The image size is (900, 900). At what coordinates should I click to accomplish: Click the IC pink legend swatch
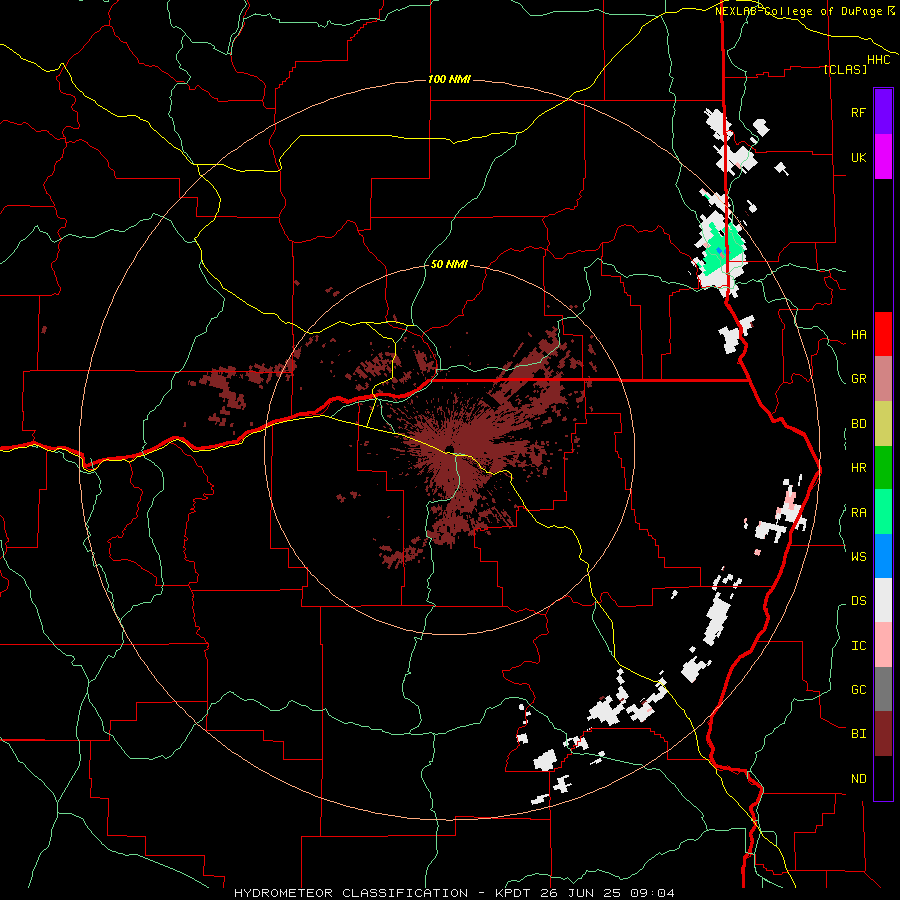coord(883,645)
